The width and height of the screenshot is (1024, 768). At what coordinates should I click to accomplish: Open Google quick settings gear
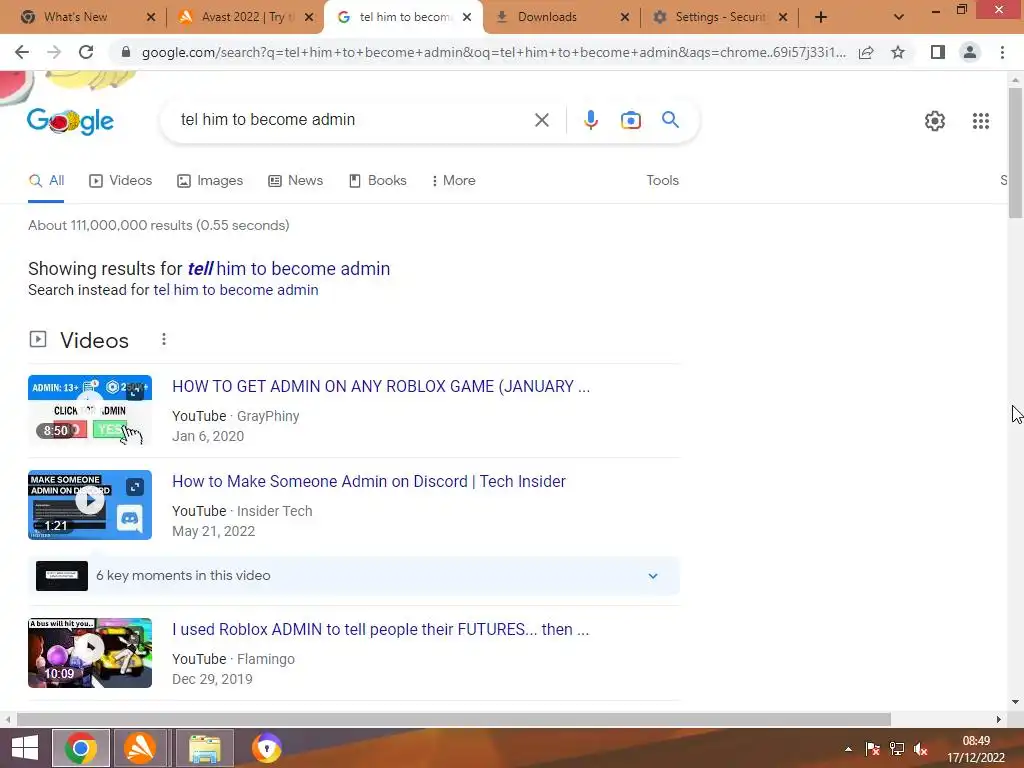pos(935,121)
